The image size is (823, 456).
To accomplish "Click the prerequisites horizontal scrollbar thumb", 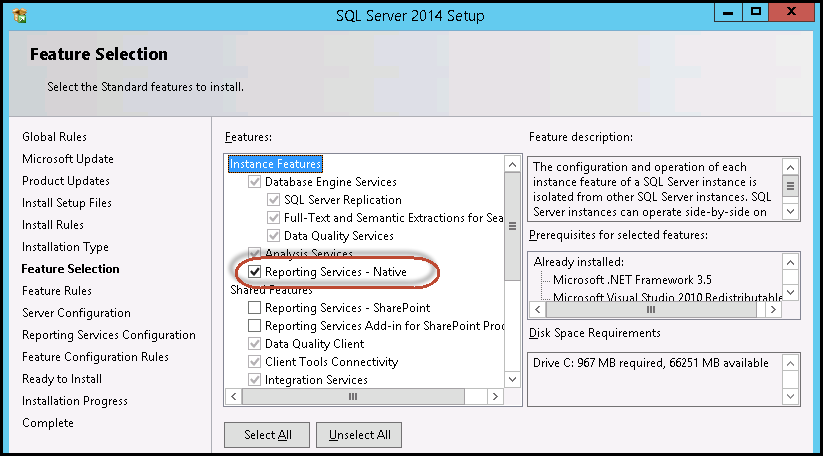I will pos(651,310).
